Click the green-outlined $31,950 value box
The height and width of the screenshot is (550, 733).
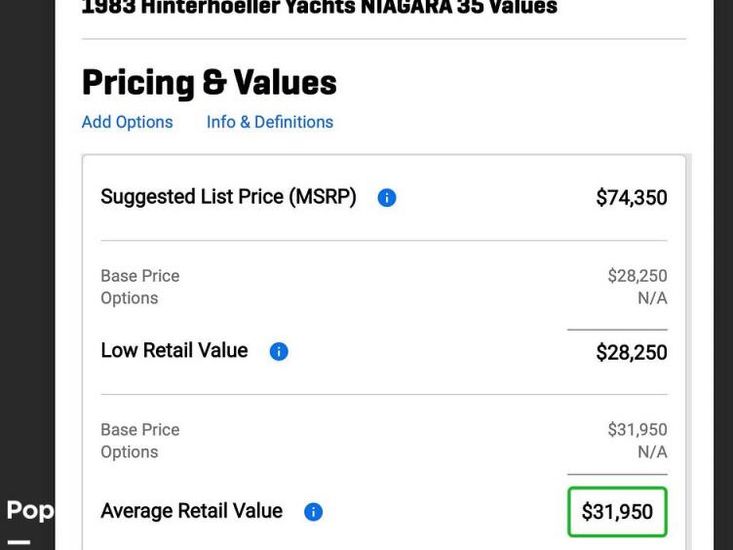tap(617, 512)
